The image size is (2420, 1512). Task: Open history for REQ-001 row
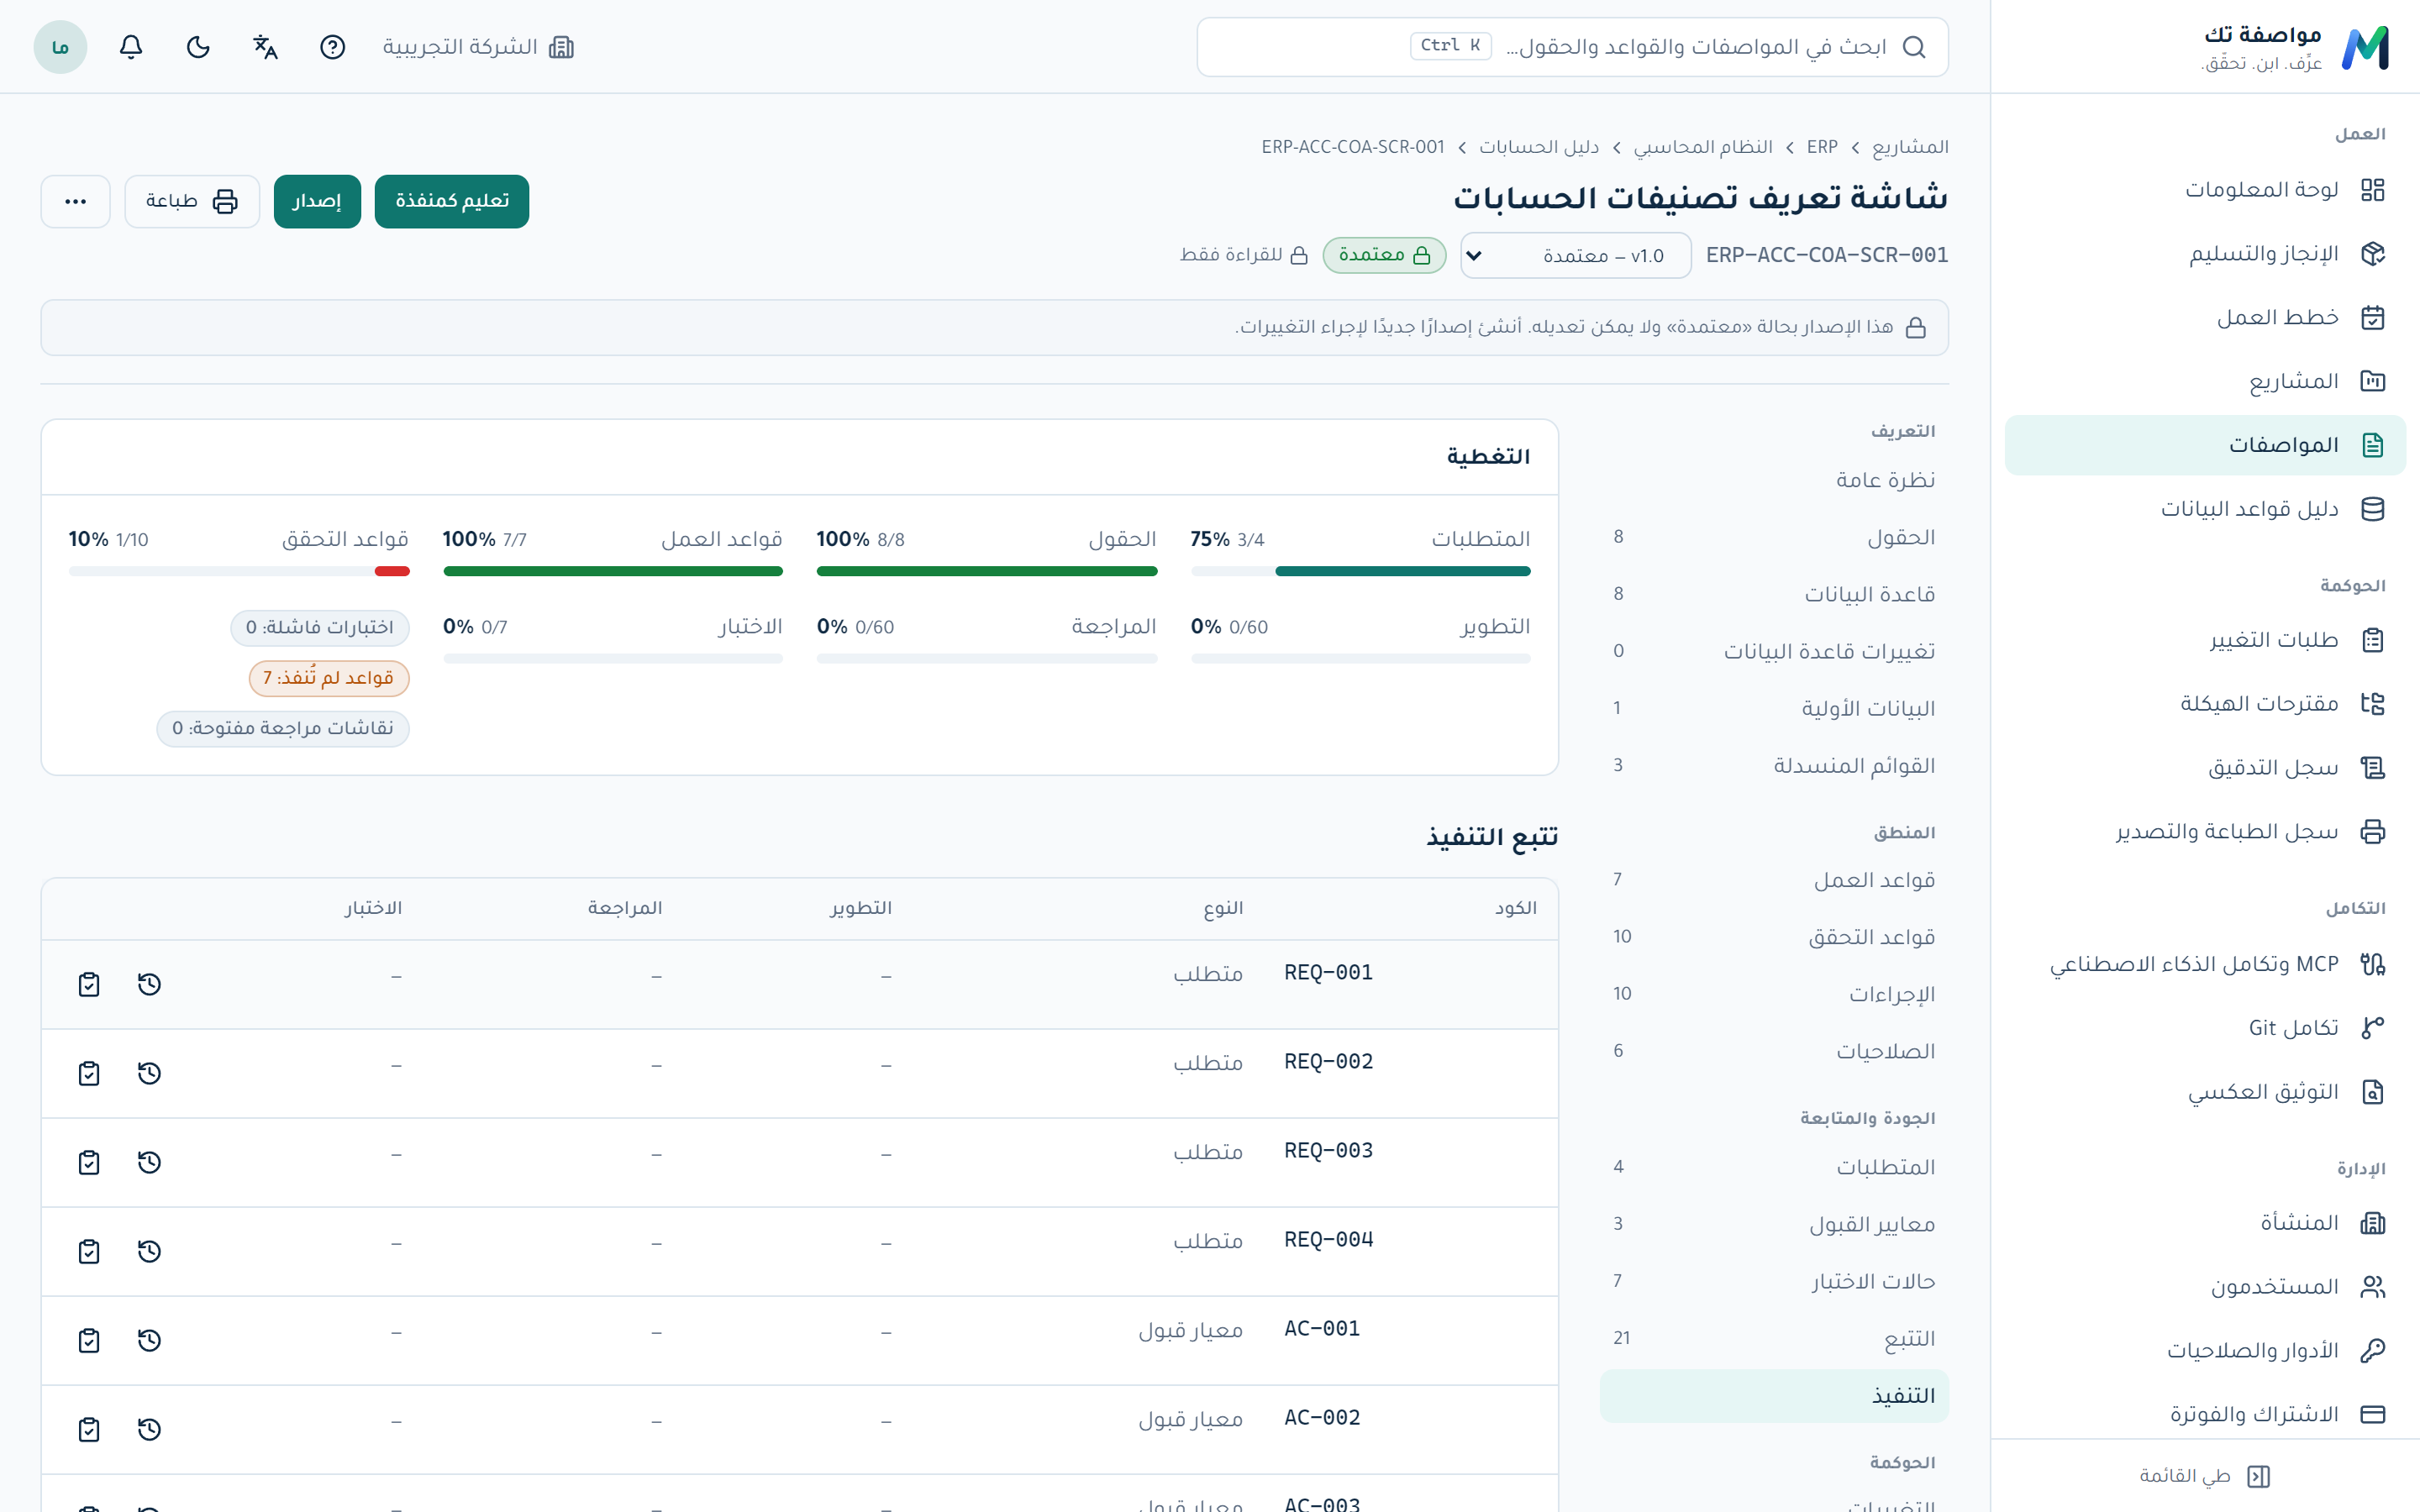[149, 984]
